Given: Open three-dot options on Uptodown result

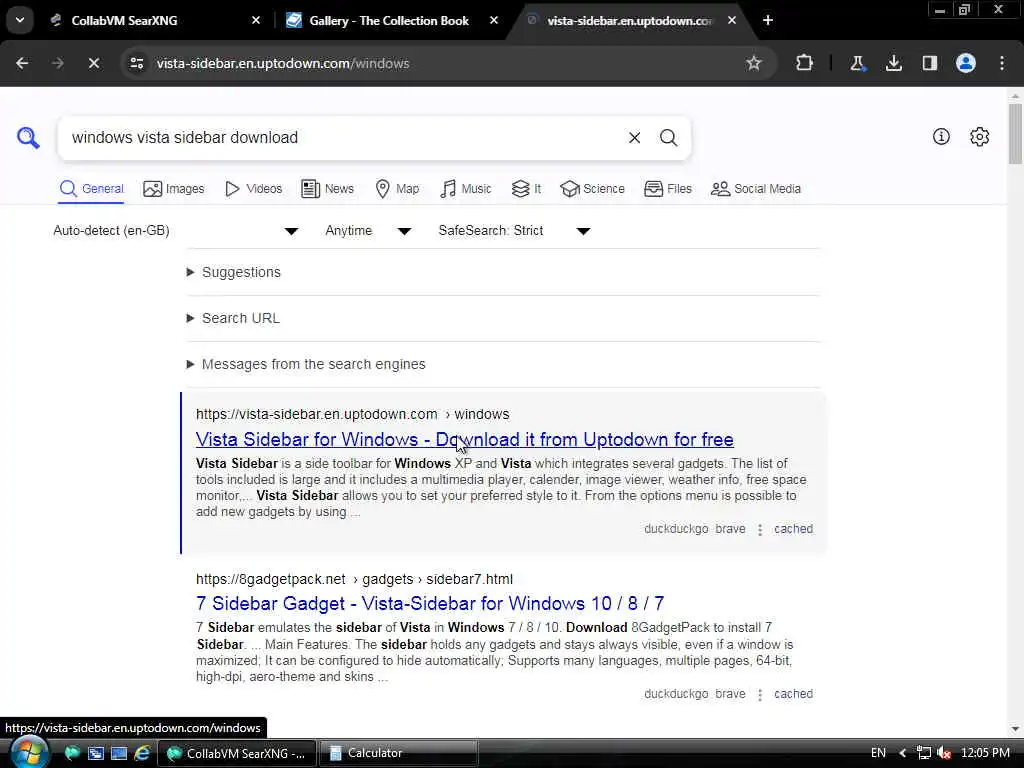Looking at the screenshot, I should (x=760, y=530).
